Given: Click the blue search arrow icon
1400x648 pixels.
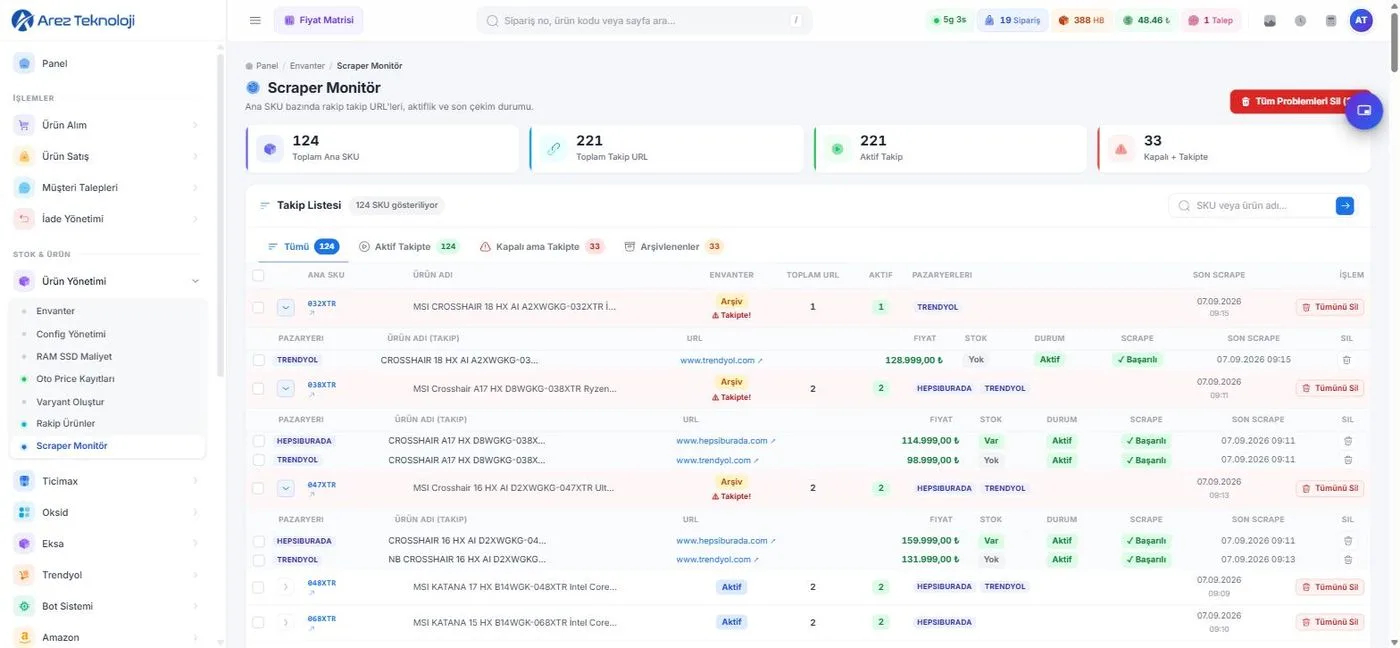Looking at the screenshot, I should coord(1345,206).
